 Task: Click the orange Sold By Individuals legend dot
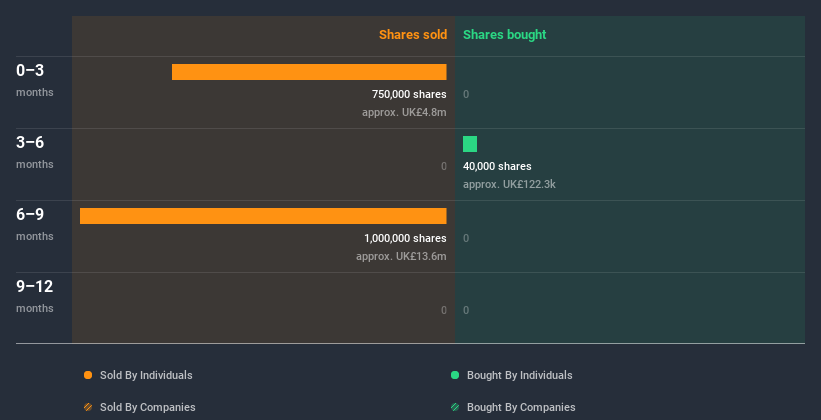point(88,375)
